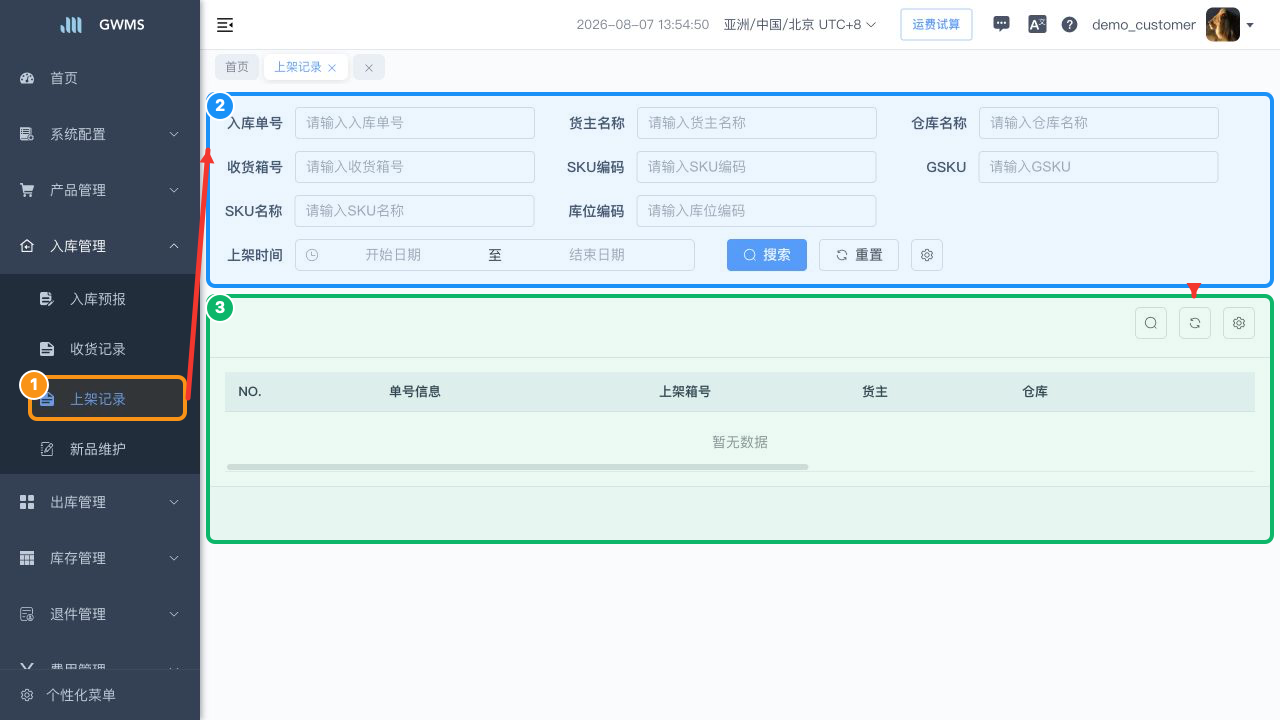Click the 上架箱号 column header
This screenshot has height=720, width=1280.
(685, 391)
